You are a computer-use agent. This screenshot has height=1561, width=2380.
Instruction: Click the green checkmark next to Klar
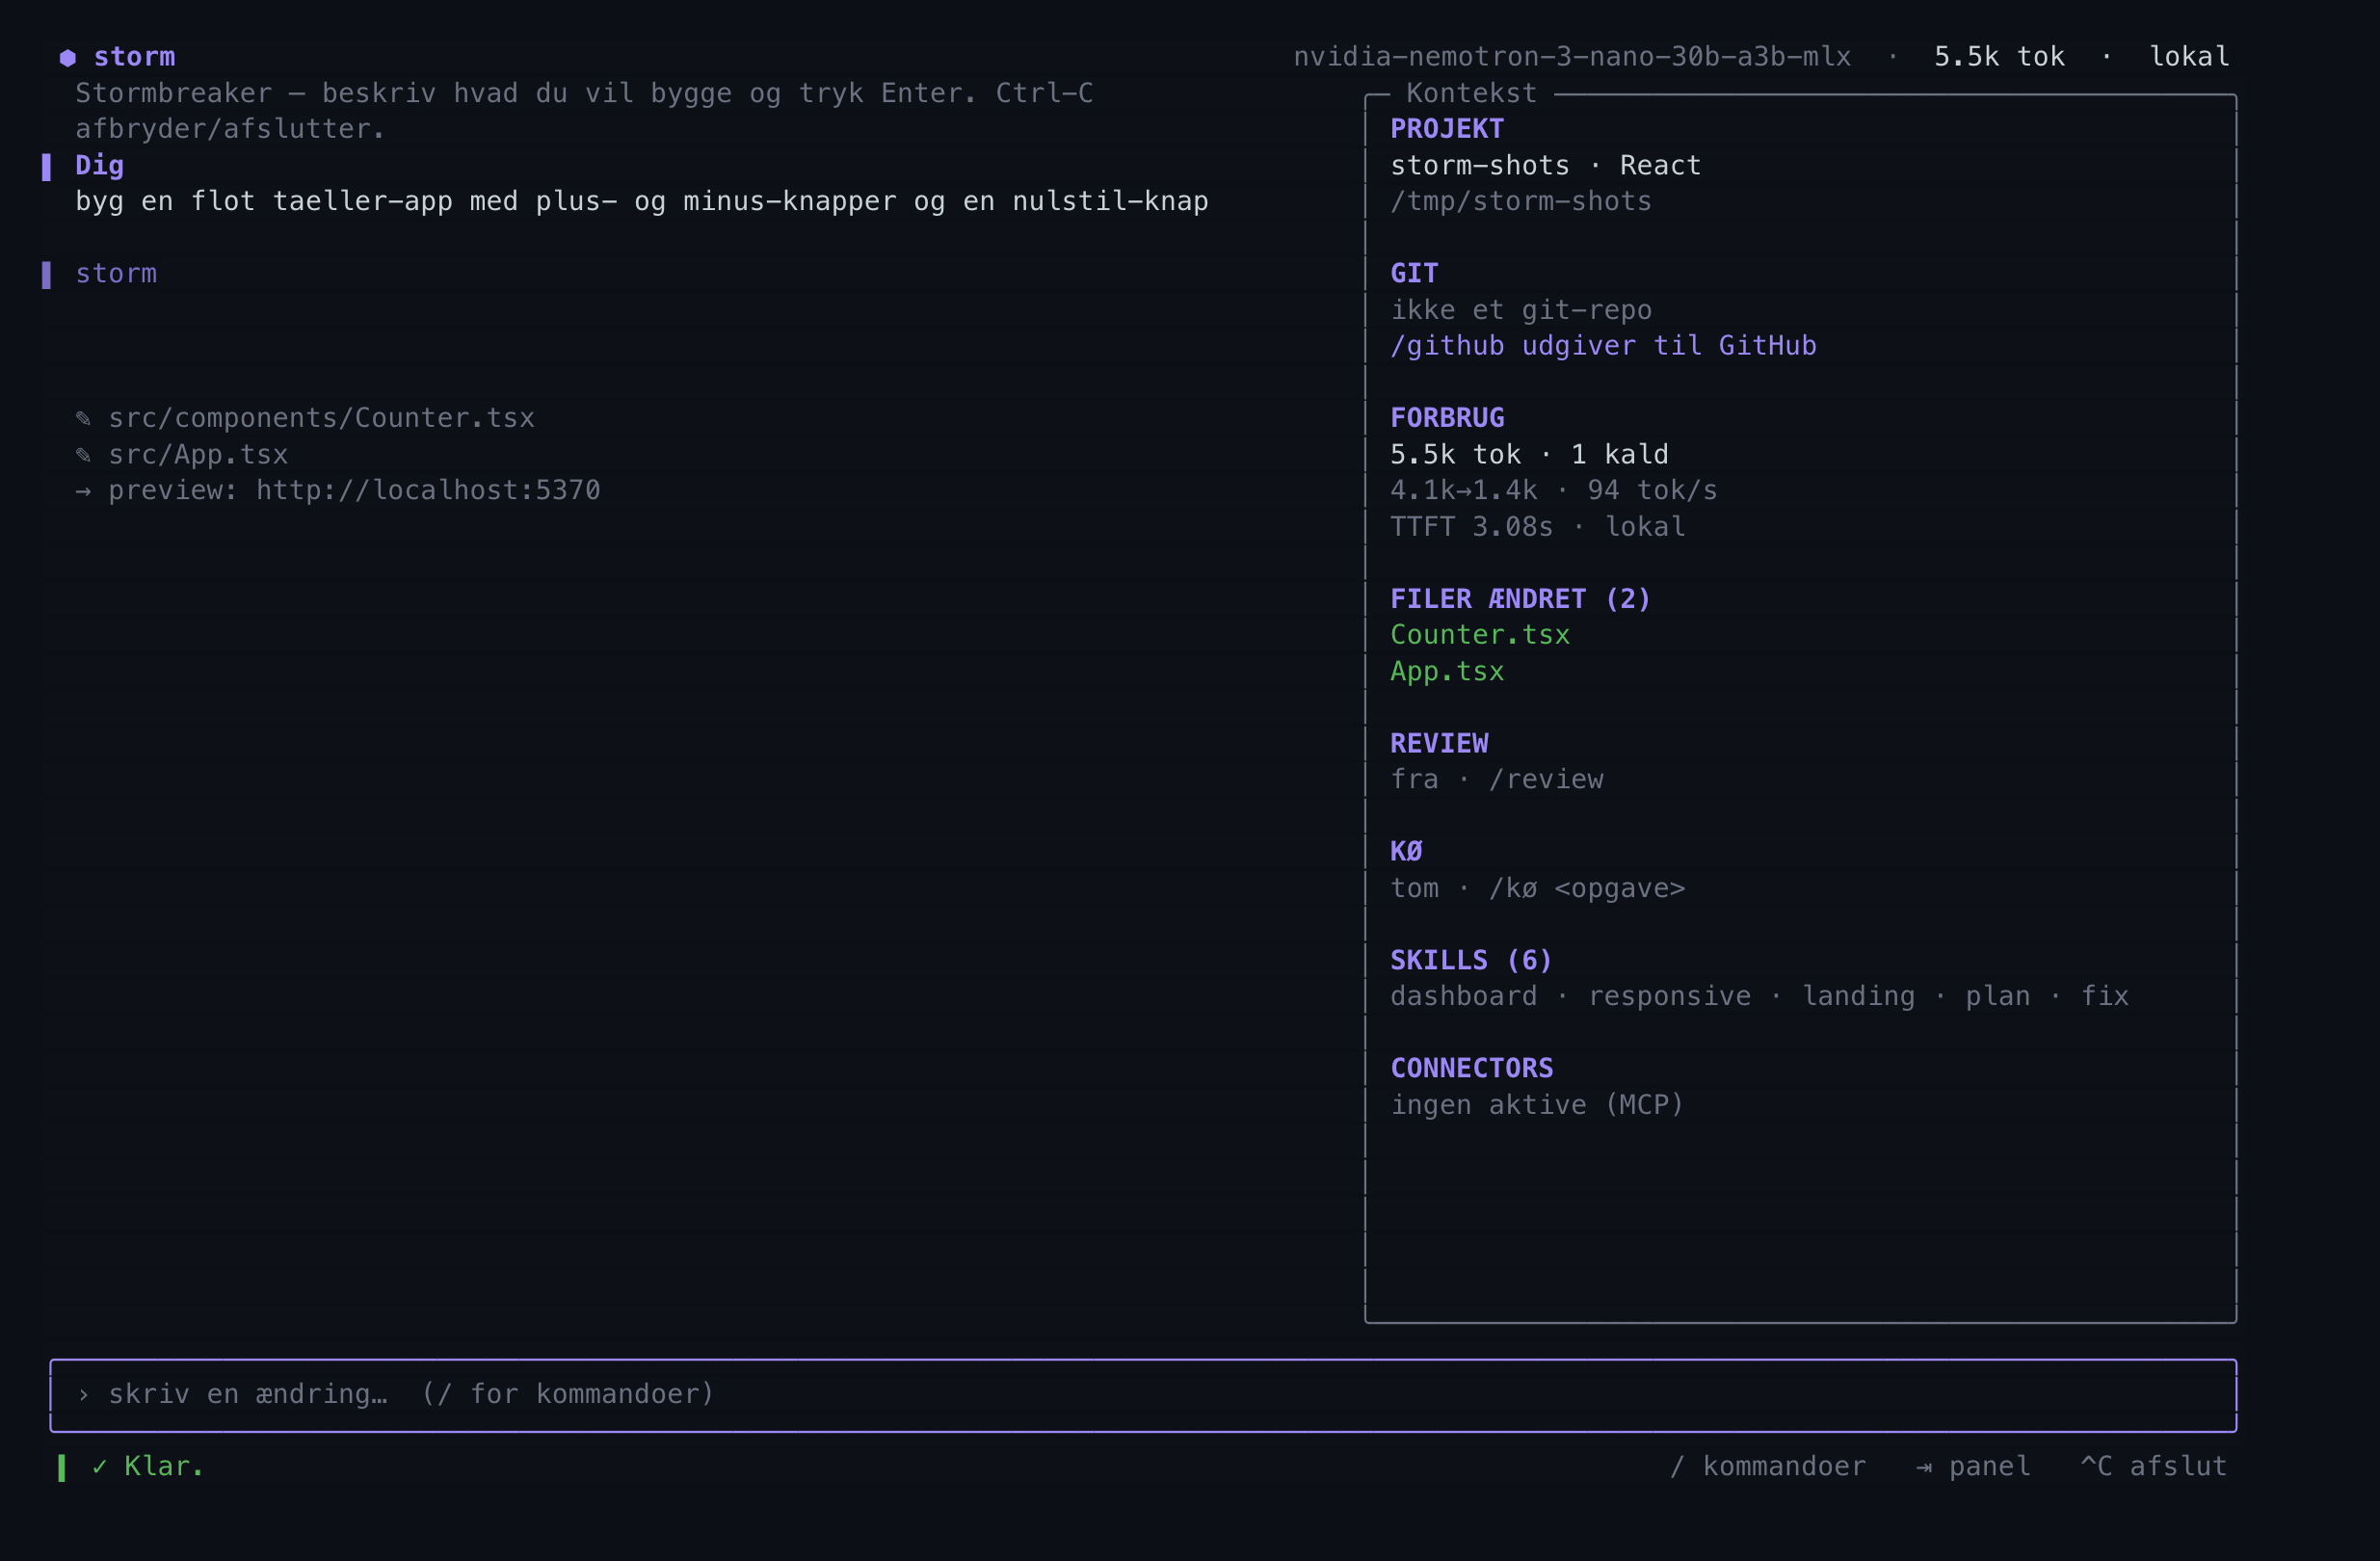[x=99, y=1467]
